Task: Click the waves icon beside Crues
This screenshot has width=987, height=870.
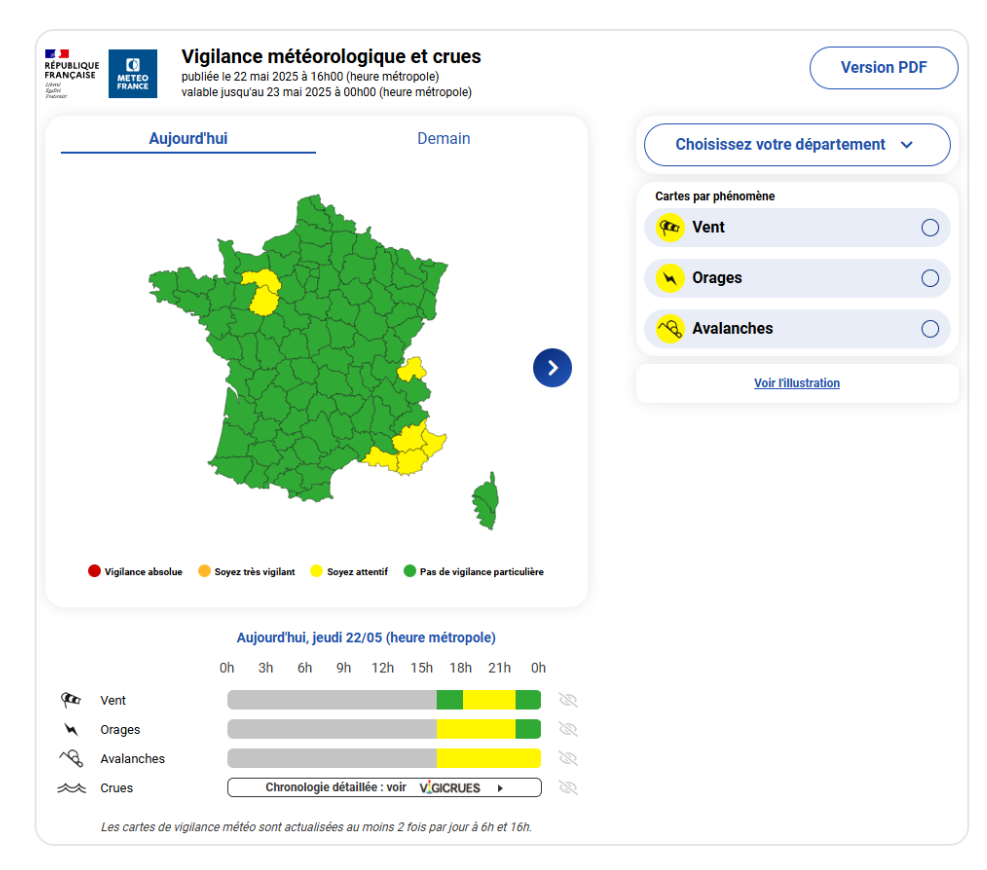Action: tap(71, 788)
